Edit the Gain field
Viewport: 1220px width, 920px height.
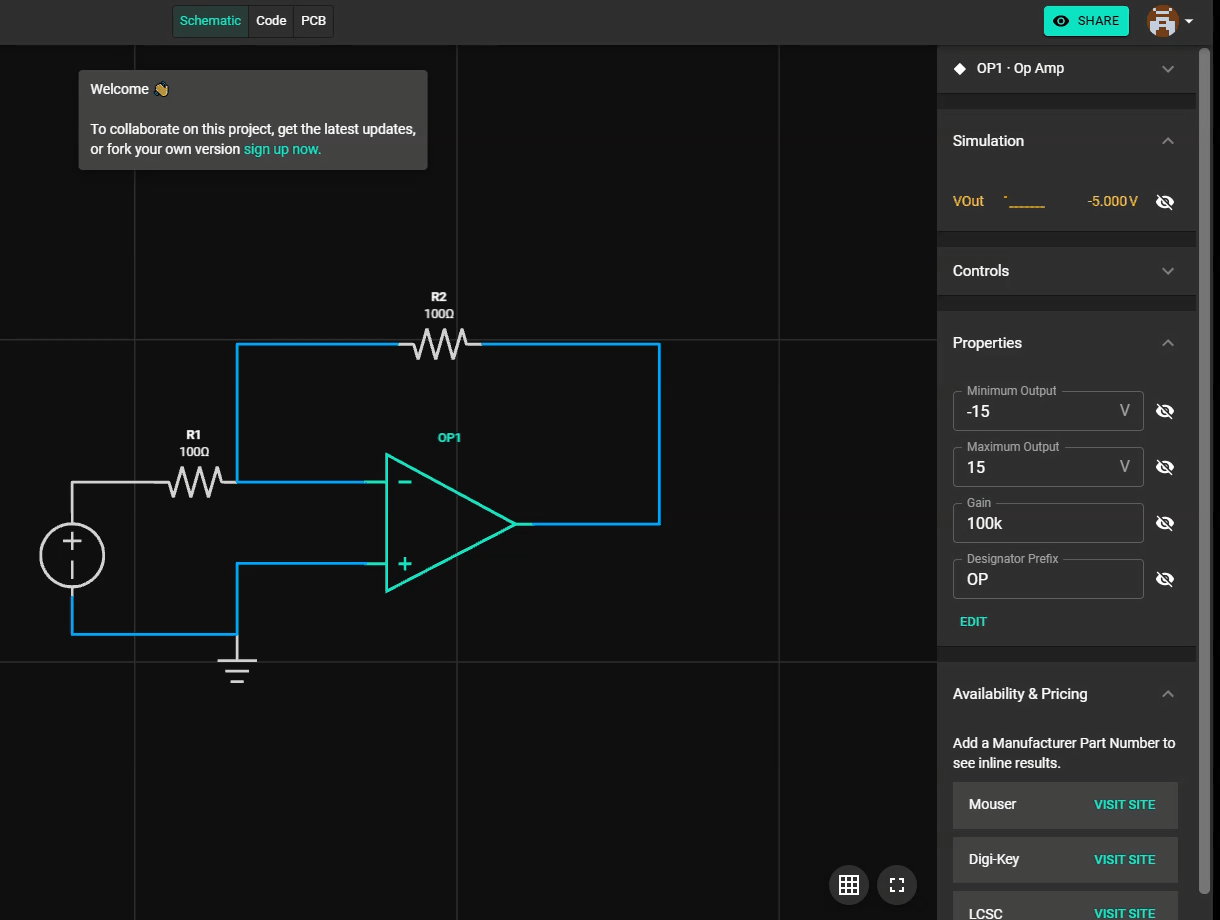click(x=1048, y=523)
